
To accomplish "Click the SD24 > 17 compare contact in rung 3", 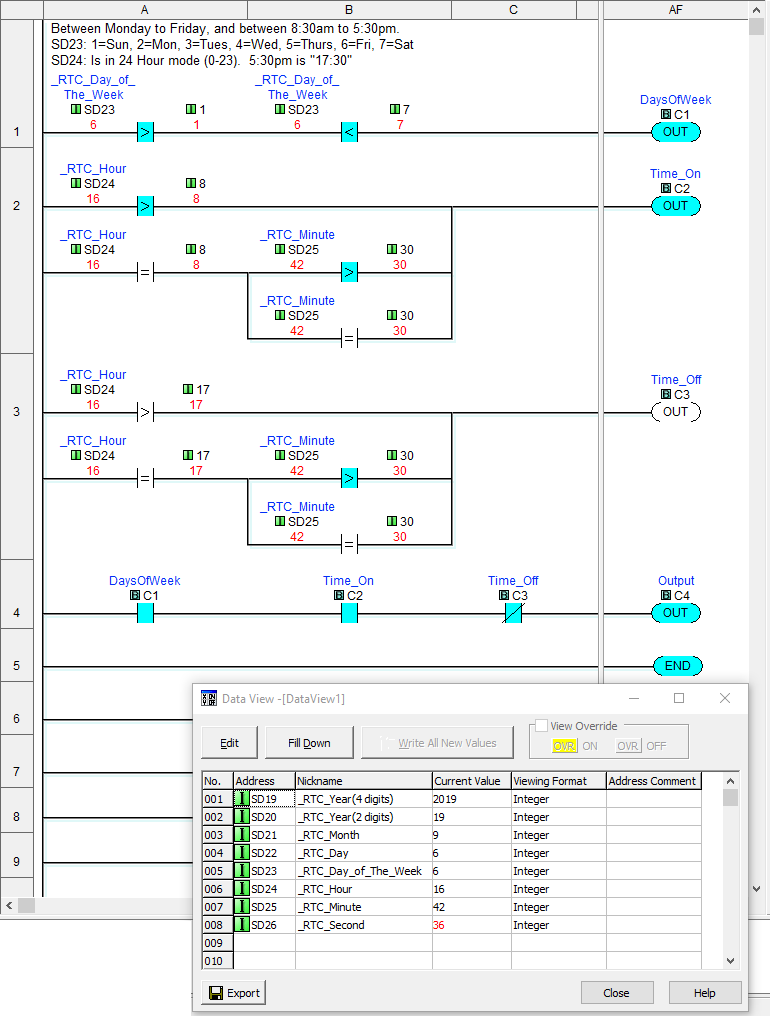I will [145, 413].
